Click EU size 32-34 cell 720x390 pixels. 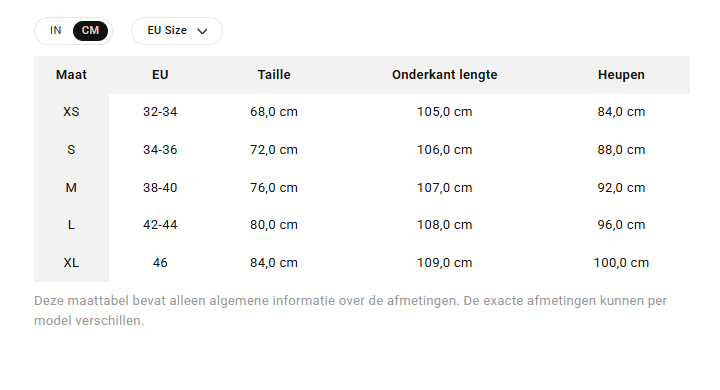point(160,112)
